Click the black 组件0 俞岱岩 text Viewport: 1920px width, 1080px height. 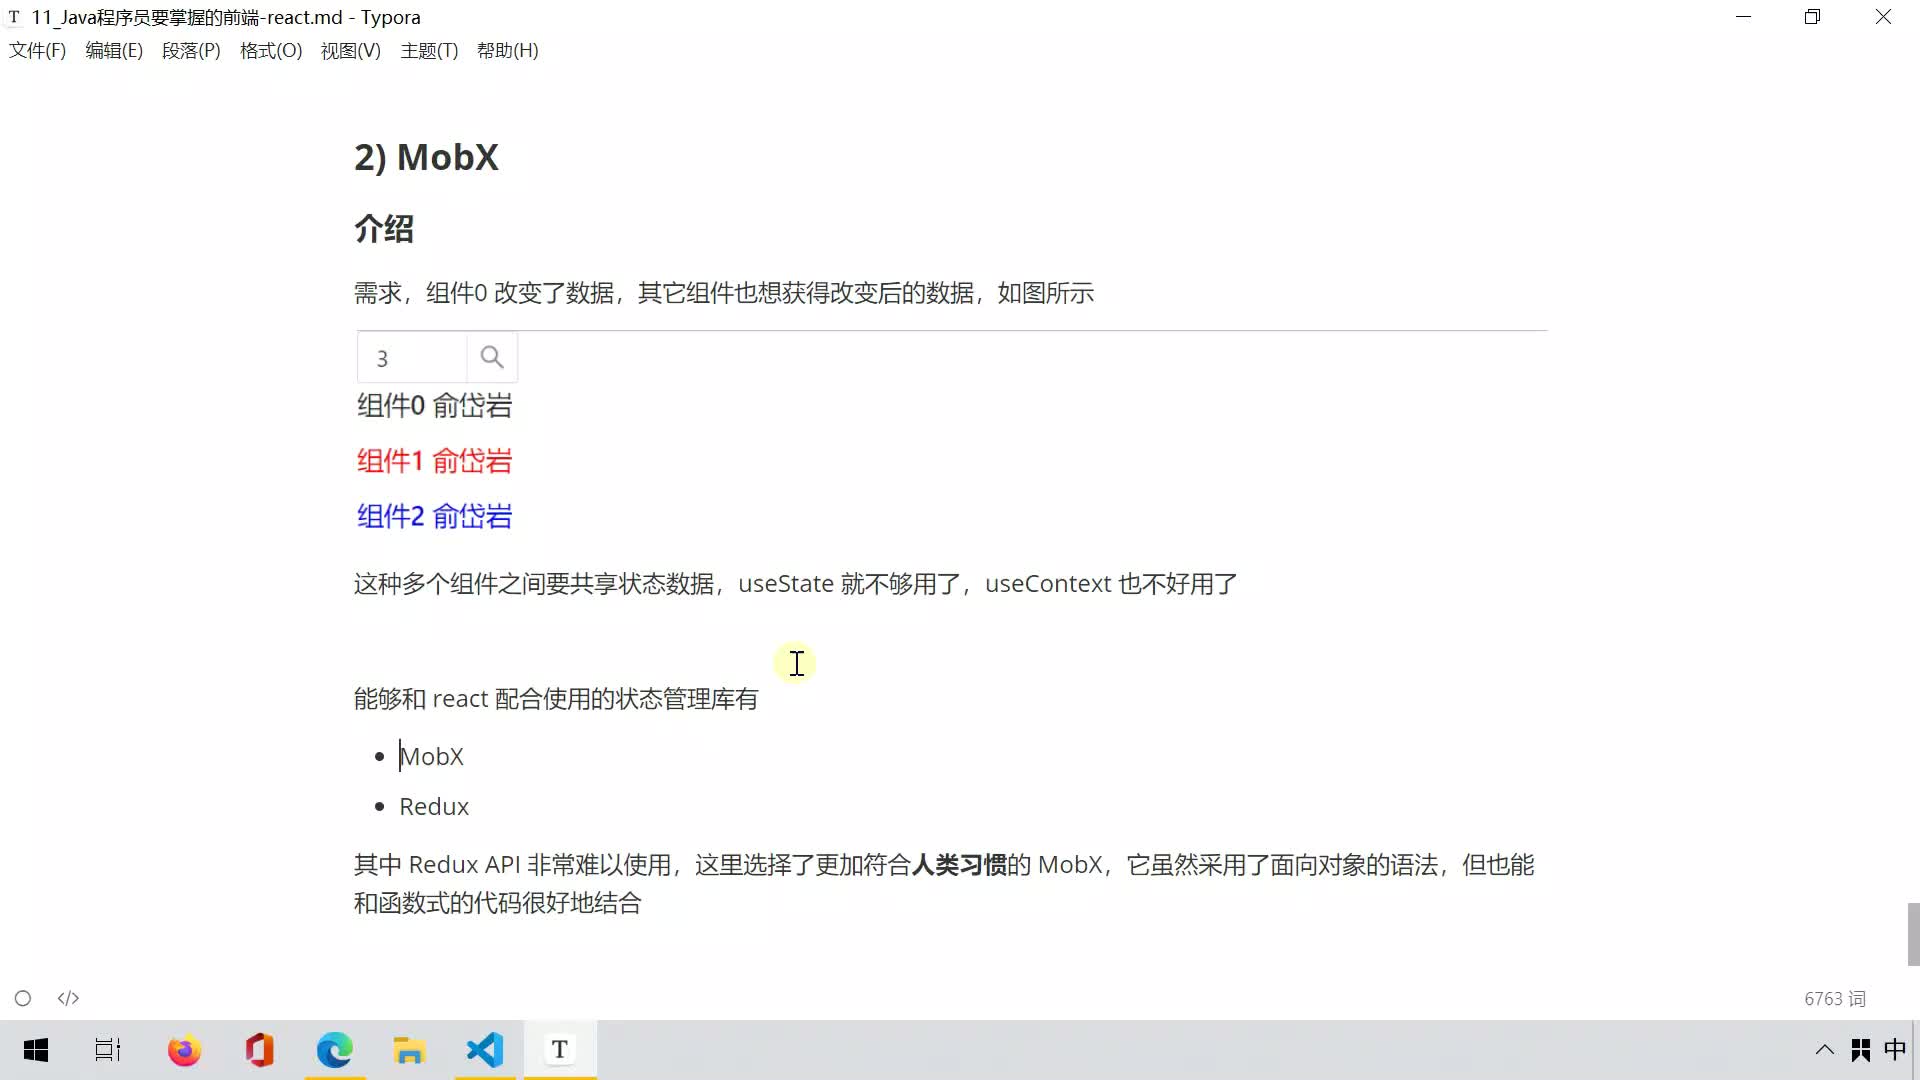tap(434, 405)
